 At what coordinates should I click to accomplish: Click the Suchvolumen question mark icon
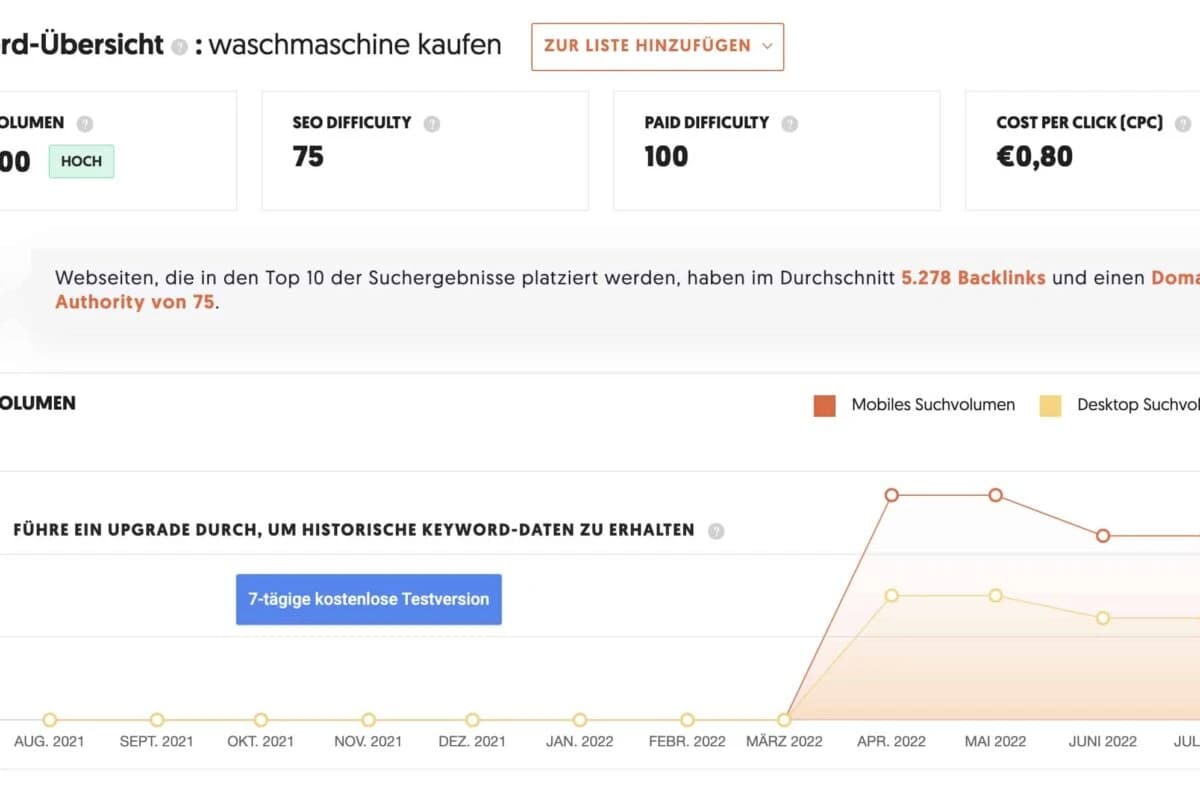pos(82,122)
